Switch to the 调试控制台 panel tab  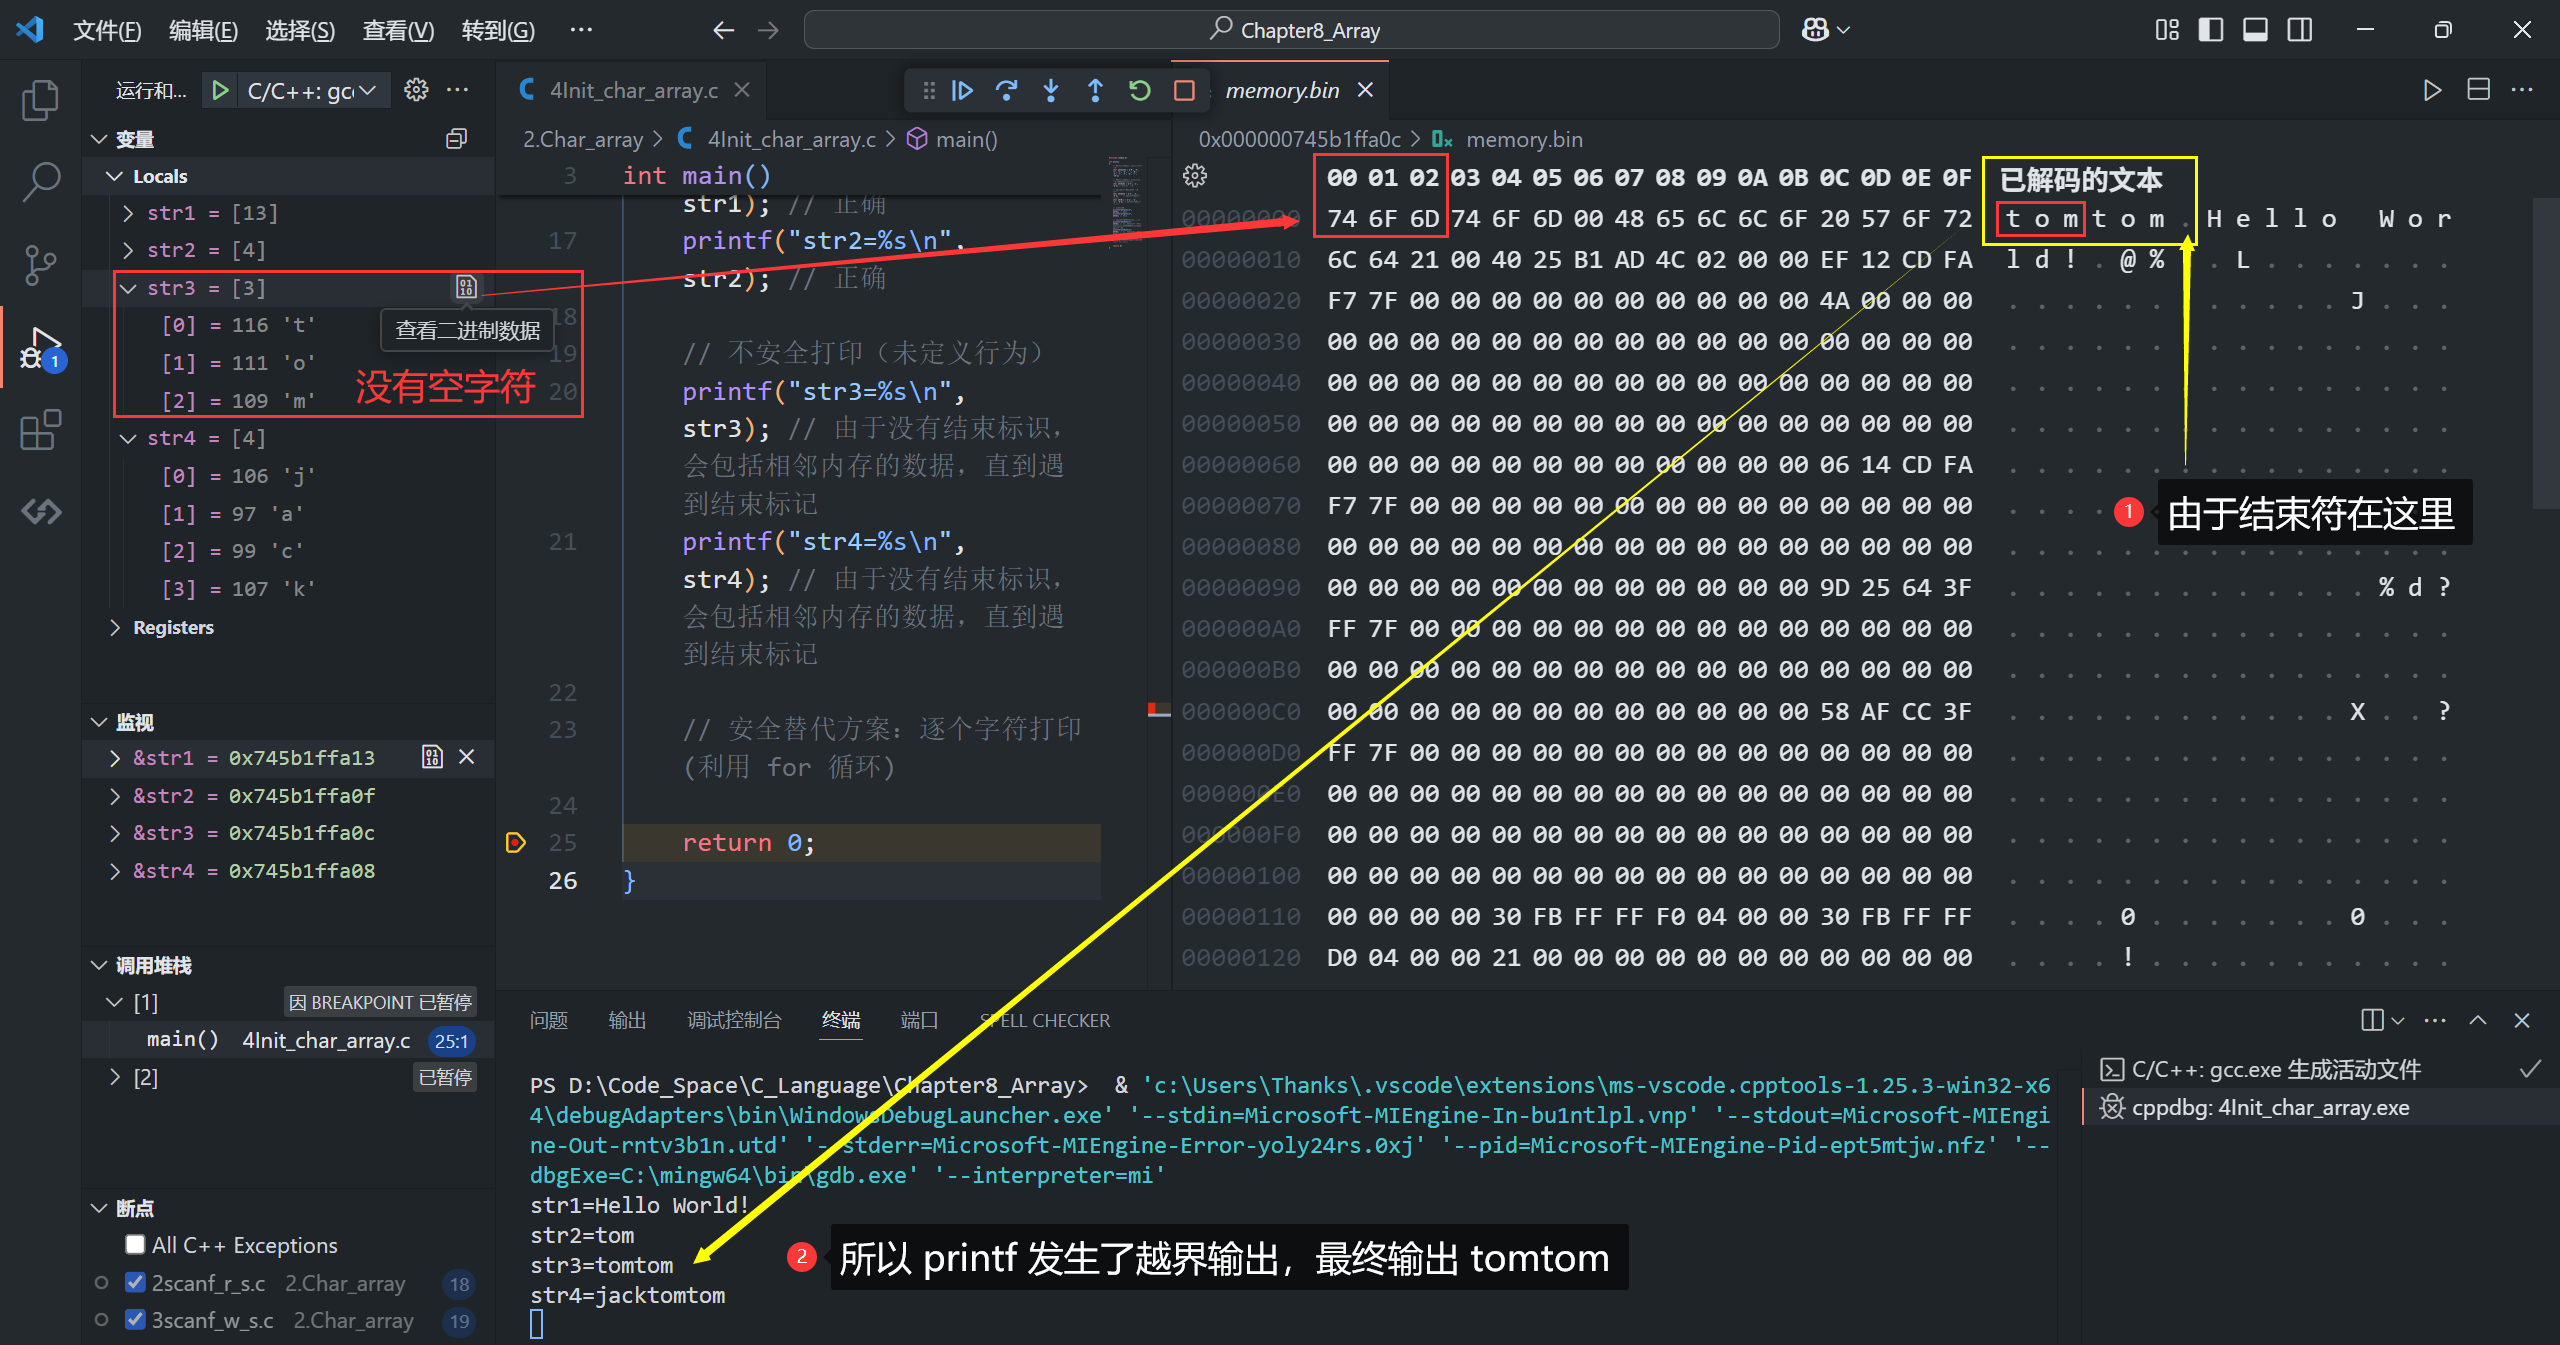pyautogui.click(x=734, y=1020)
